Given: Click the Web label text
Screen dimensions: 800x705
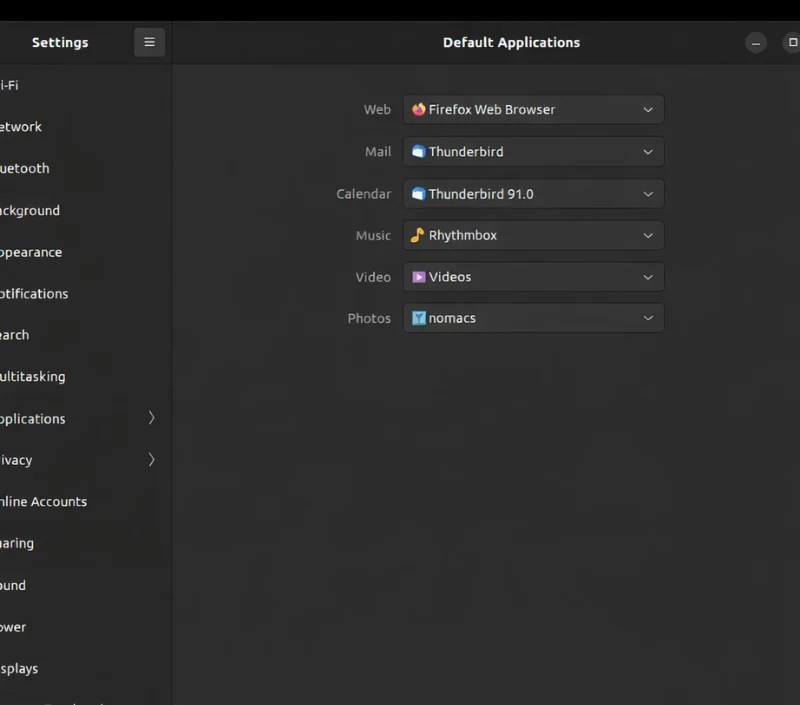Looking at the screenshot, I should [377, 110].
